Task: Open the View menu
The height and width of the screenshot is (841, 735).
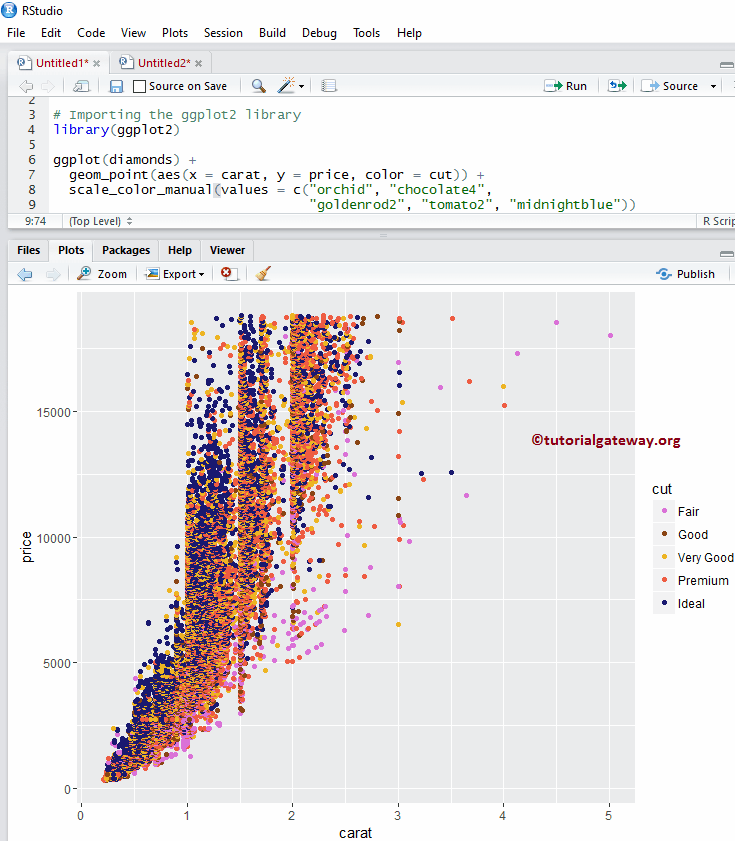Action: 133,33
